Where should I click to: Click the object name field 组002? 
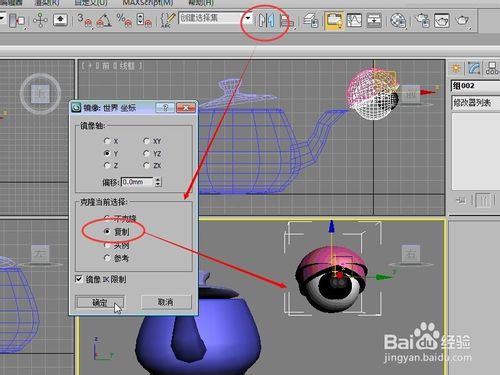(x=476, y=86)
